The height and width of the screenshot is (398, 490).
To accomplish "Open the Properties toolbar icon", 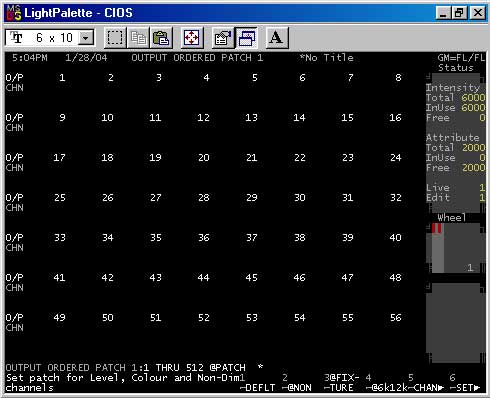I will [x=223, y=38].
